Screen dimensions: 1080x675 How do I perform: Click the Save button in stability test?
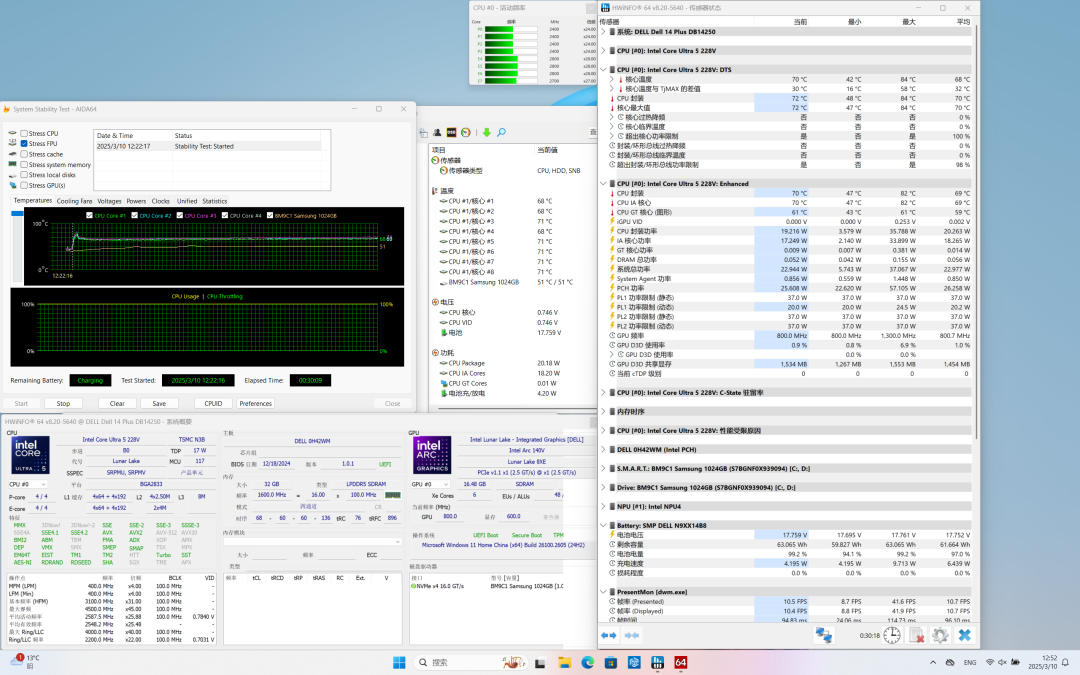coord(159,404)
